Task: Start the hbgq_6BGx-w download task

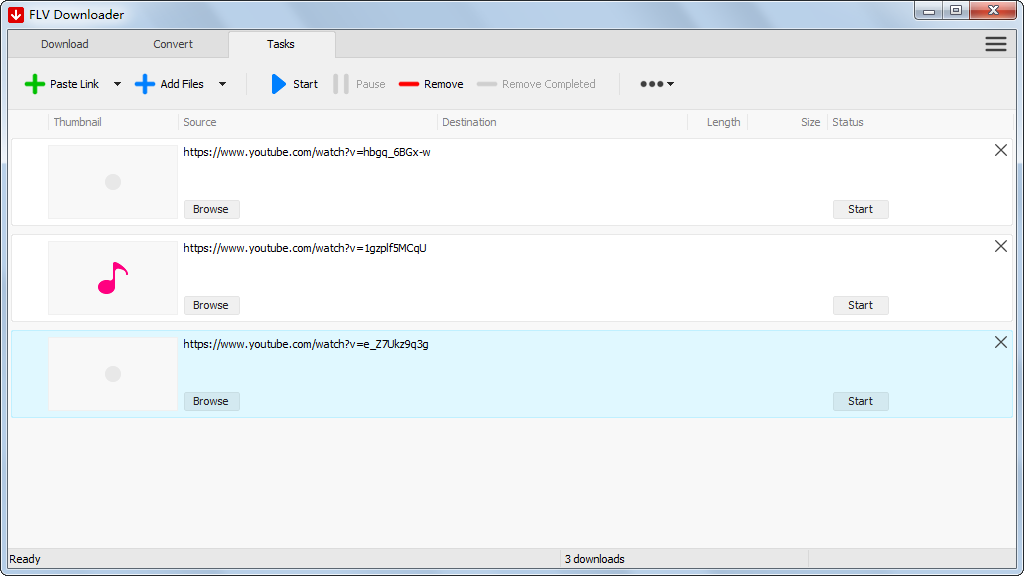Action: click(x=860, y=209)
